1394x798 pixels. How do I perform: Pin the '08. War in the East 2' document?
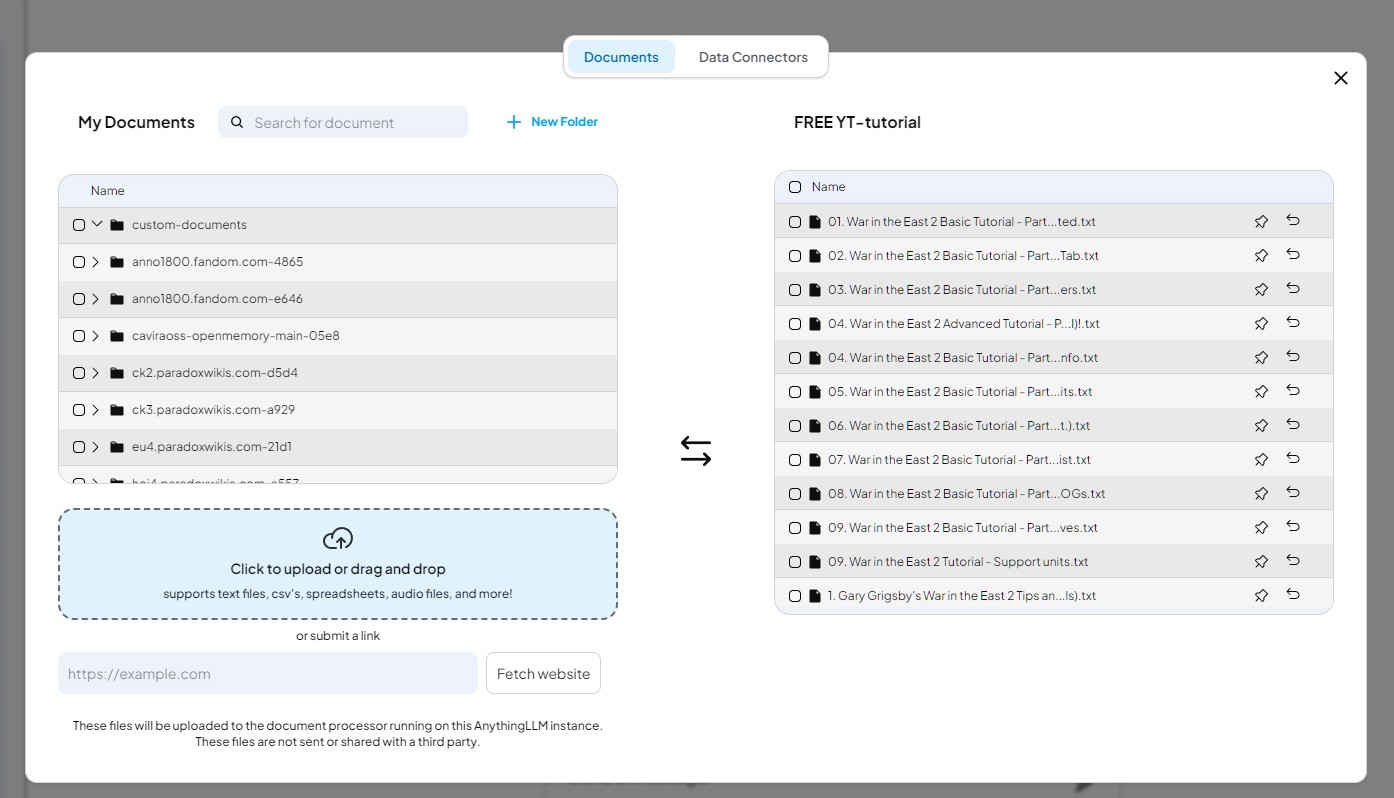pos(1261,494)
